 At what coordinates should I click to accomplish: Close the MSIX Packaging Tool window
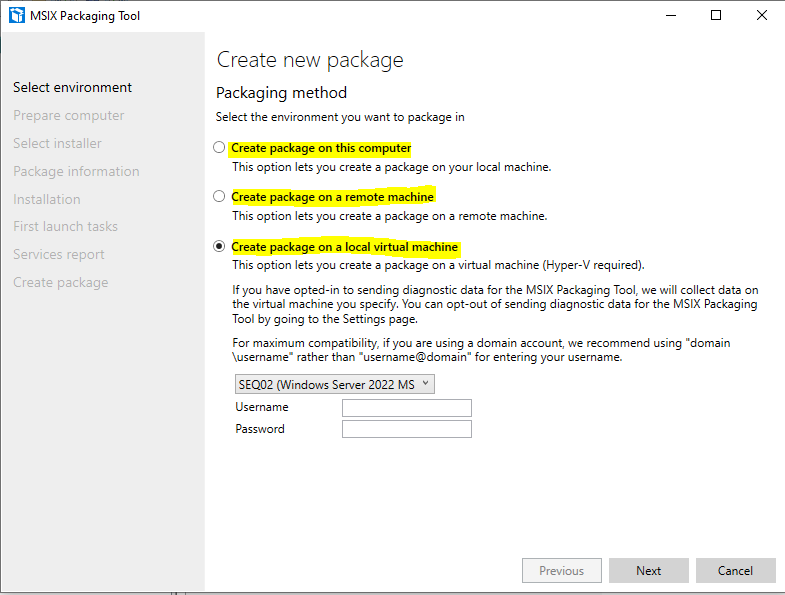[762, 16]
